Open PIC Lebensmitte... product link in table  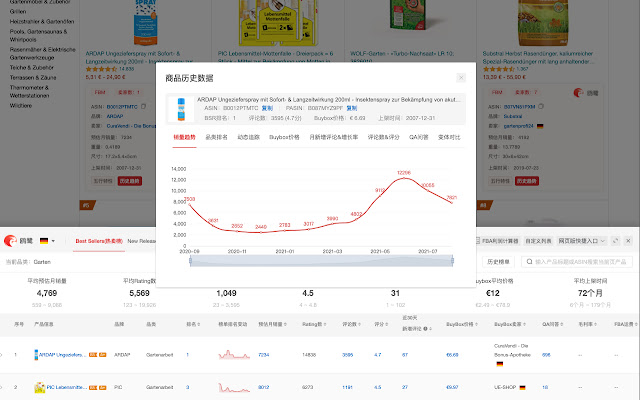coord(67,387)
